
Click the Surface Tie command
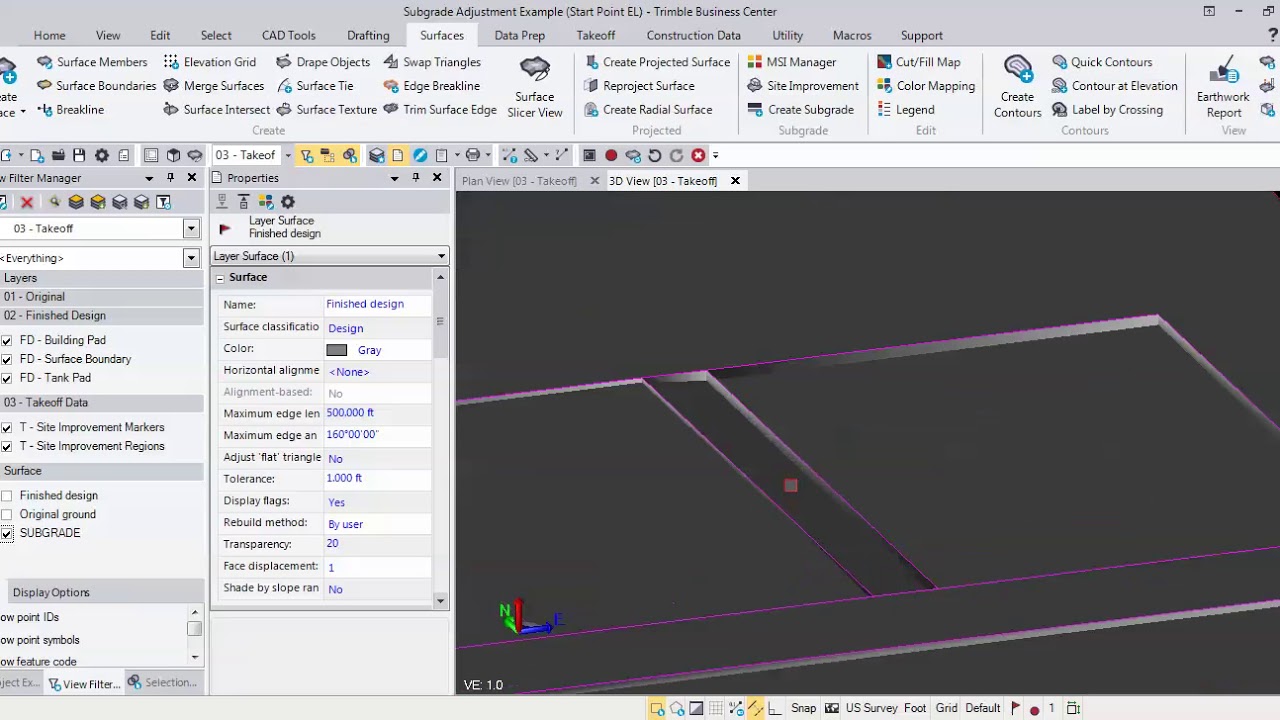(314, 86)
